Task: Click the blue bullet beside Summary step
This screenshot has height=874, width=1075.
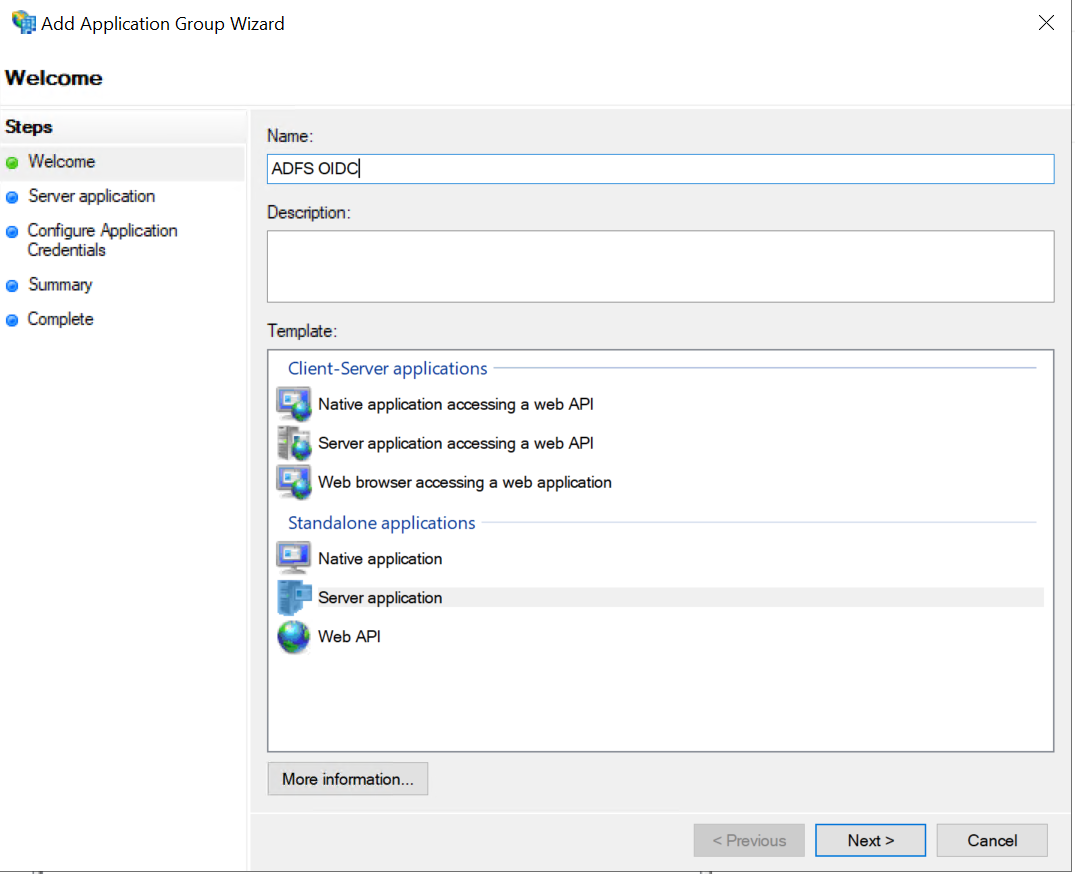Action: tap(12, 286)
